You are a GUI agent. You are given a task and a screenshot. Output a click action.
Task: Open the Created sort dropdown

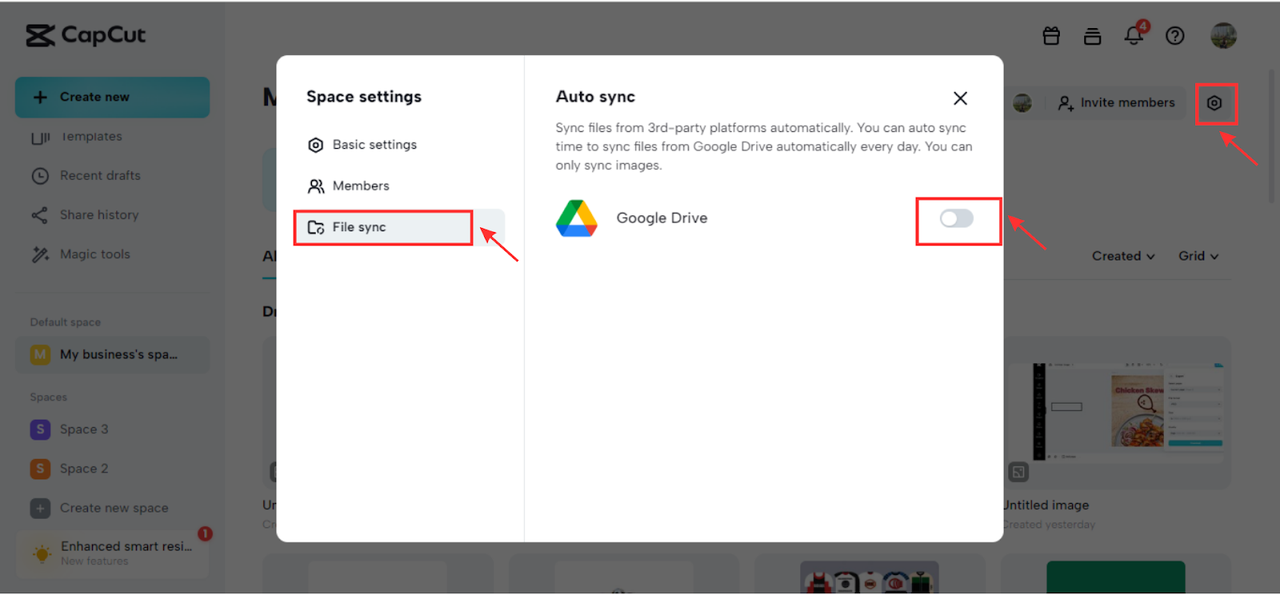click(1123, 256)
